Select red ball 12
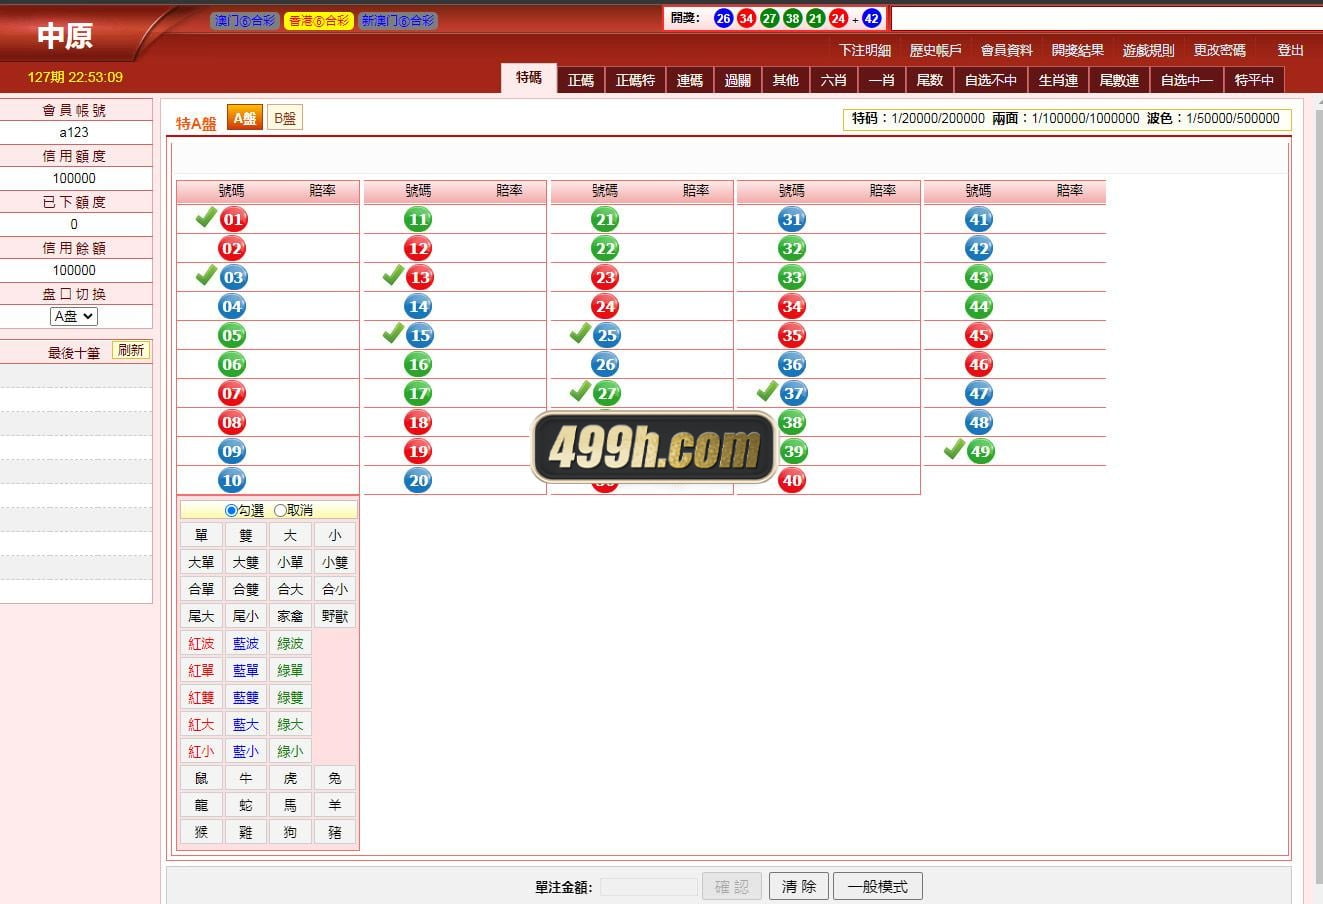 tap(419, 248)
